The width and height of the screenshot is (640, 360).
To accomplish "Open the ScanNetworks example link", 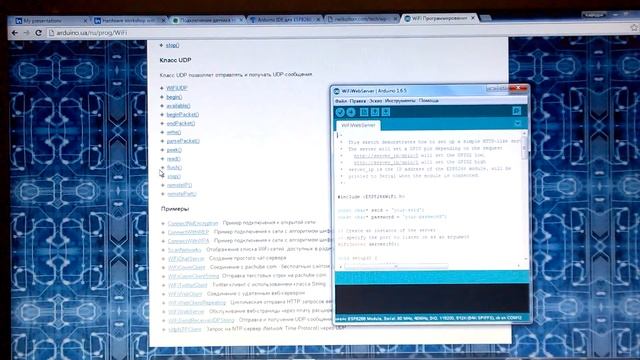I will click(184, 250).
